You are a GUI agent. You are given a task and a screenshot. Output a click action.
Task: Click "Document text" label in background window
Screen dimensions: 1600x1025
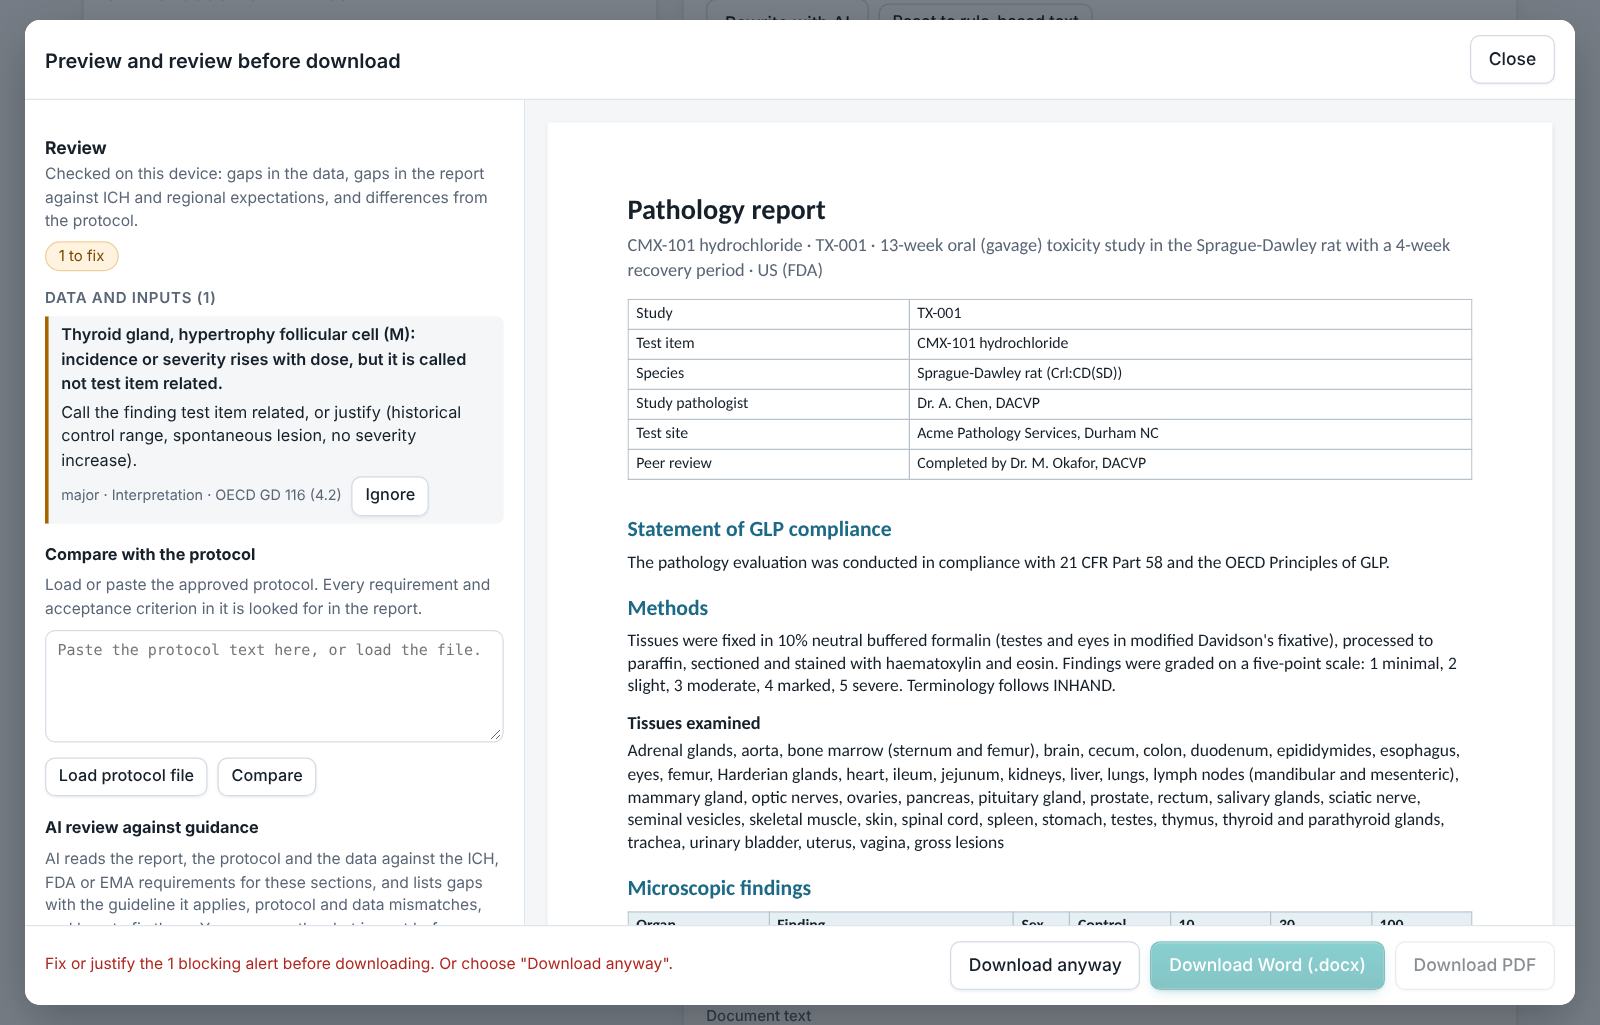click(758, 1015)
